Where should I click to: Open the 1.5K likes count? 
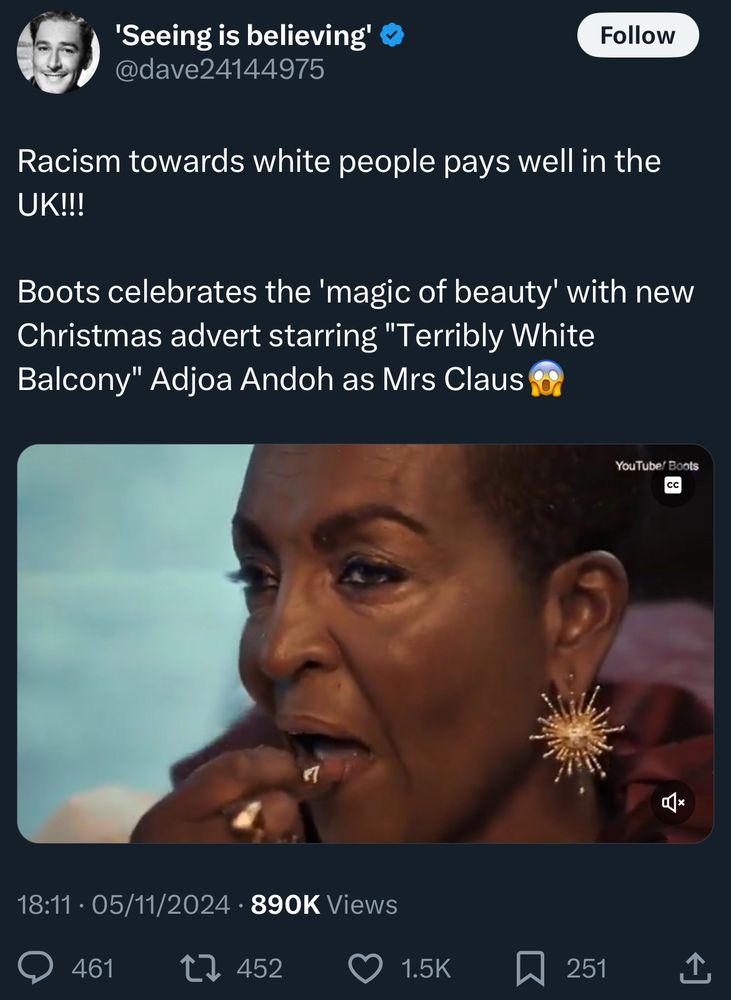[x=425, y=968]
